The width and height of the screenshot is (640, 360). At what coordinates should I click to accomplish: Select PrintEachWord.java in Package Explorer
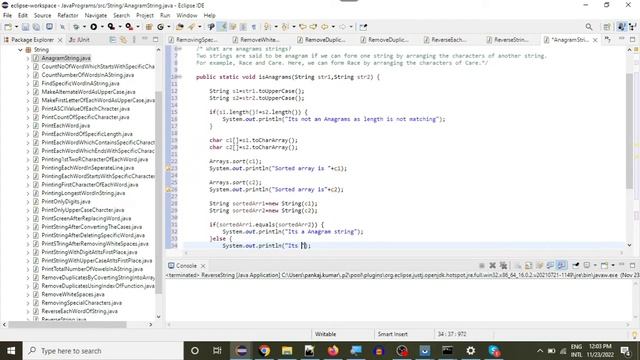click(66, 126)
